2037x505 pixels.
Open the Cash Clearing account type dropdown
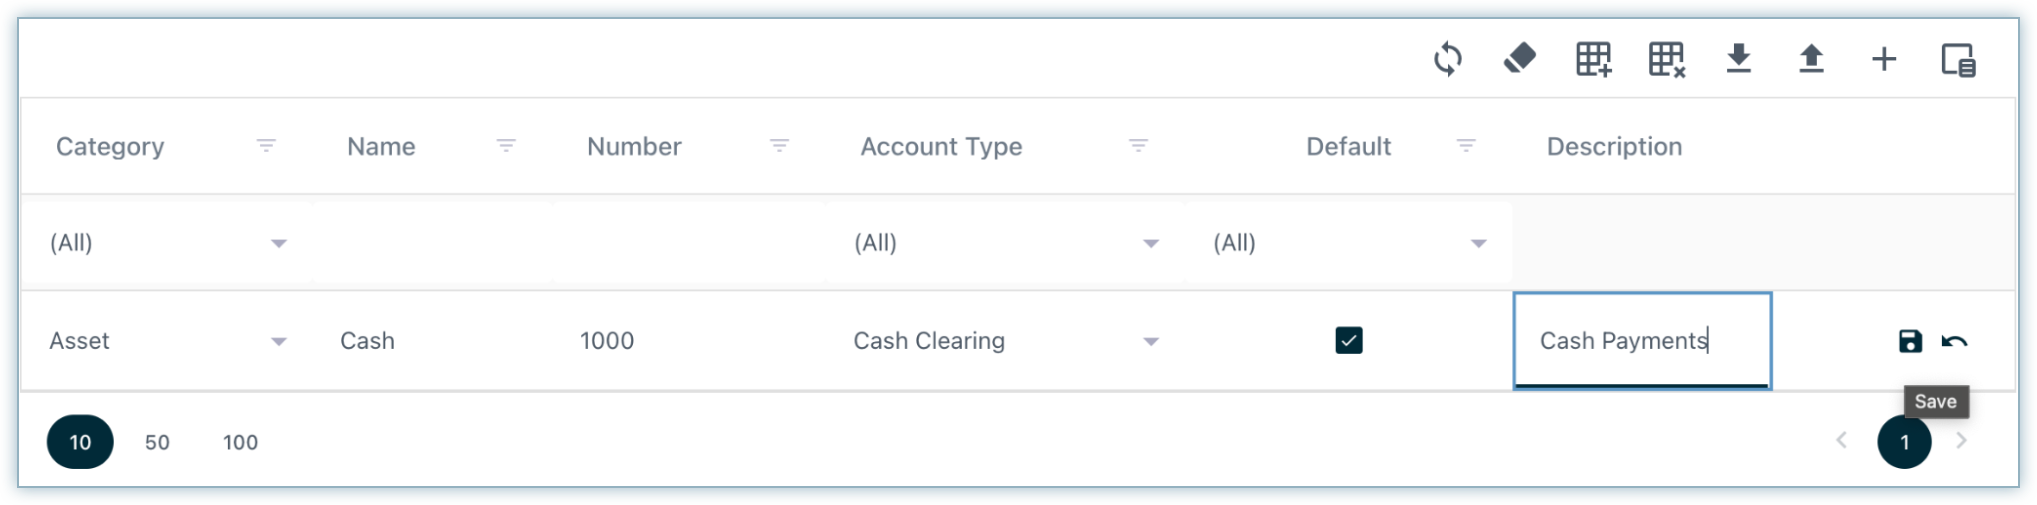(1151, 341)
